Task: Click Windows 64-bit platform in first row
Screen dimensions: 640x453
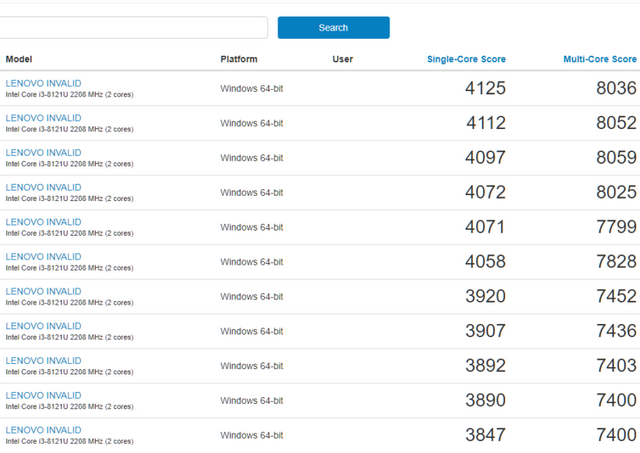Action: pos(251,89)
